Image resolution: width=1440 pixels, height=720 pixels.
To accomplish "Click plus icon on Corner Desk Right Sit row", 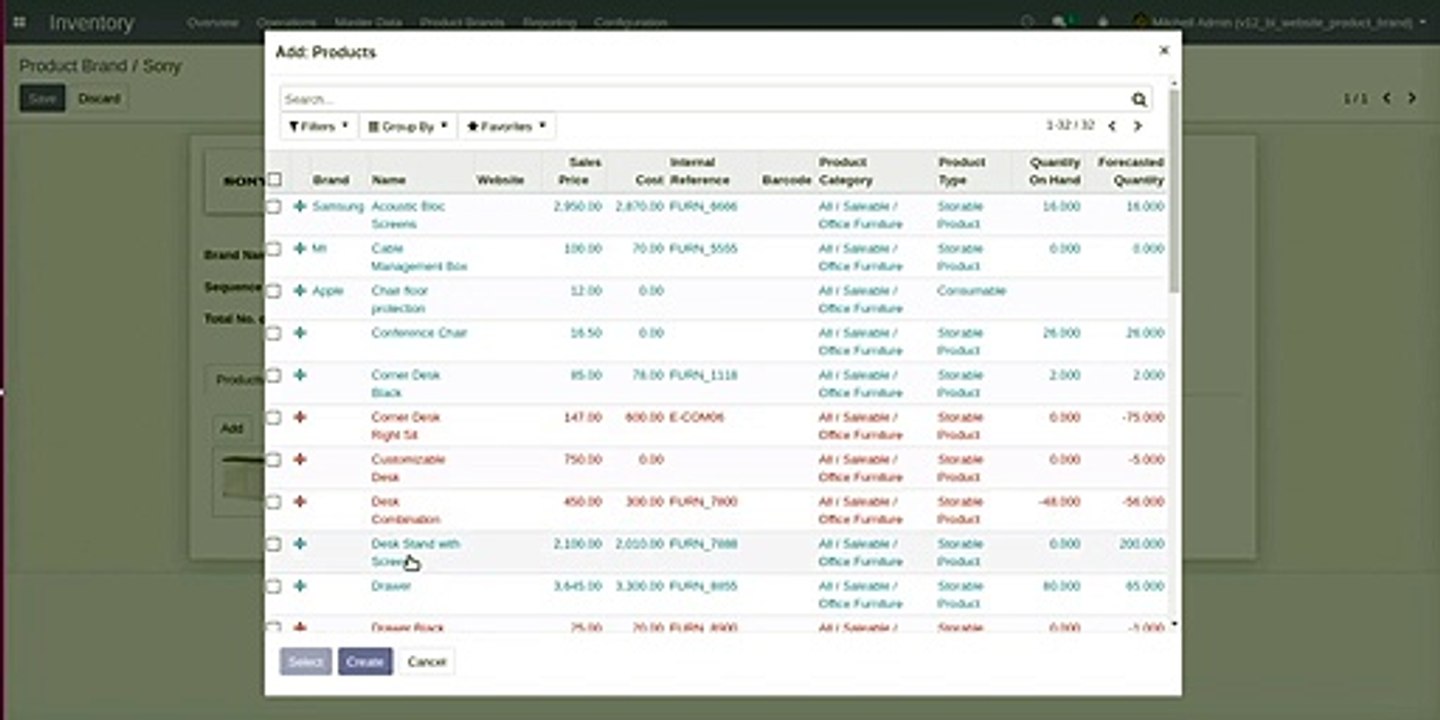I will [300, 417].
